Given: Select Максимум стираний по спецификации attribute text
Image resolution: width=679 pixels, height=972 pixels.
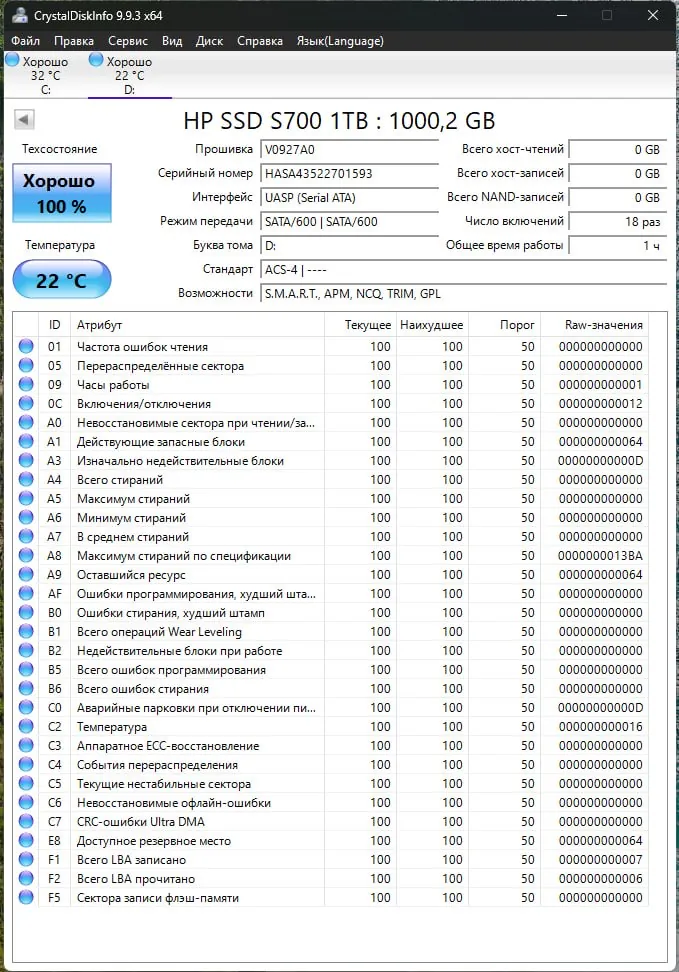Looking at the screenshot, I should [x=184, y=556].
